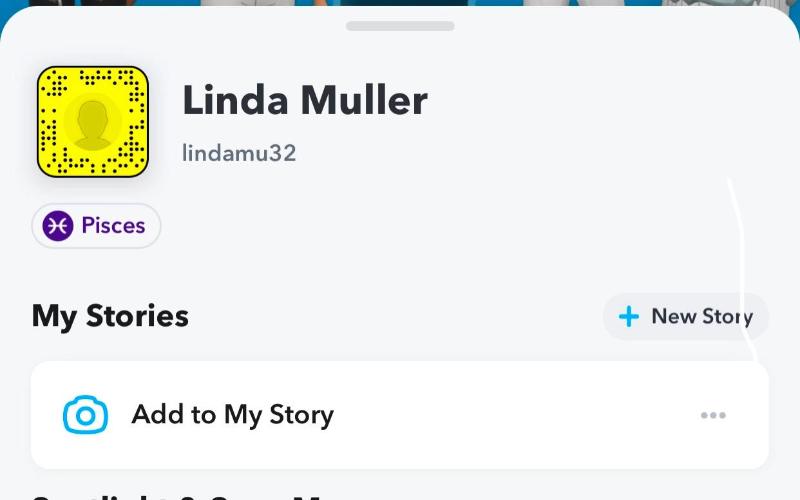Tap the purple Pisces zodiac symbol
800x500 pixels.
tap(58, 226)
